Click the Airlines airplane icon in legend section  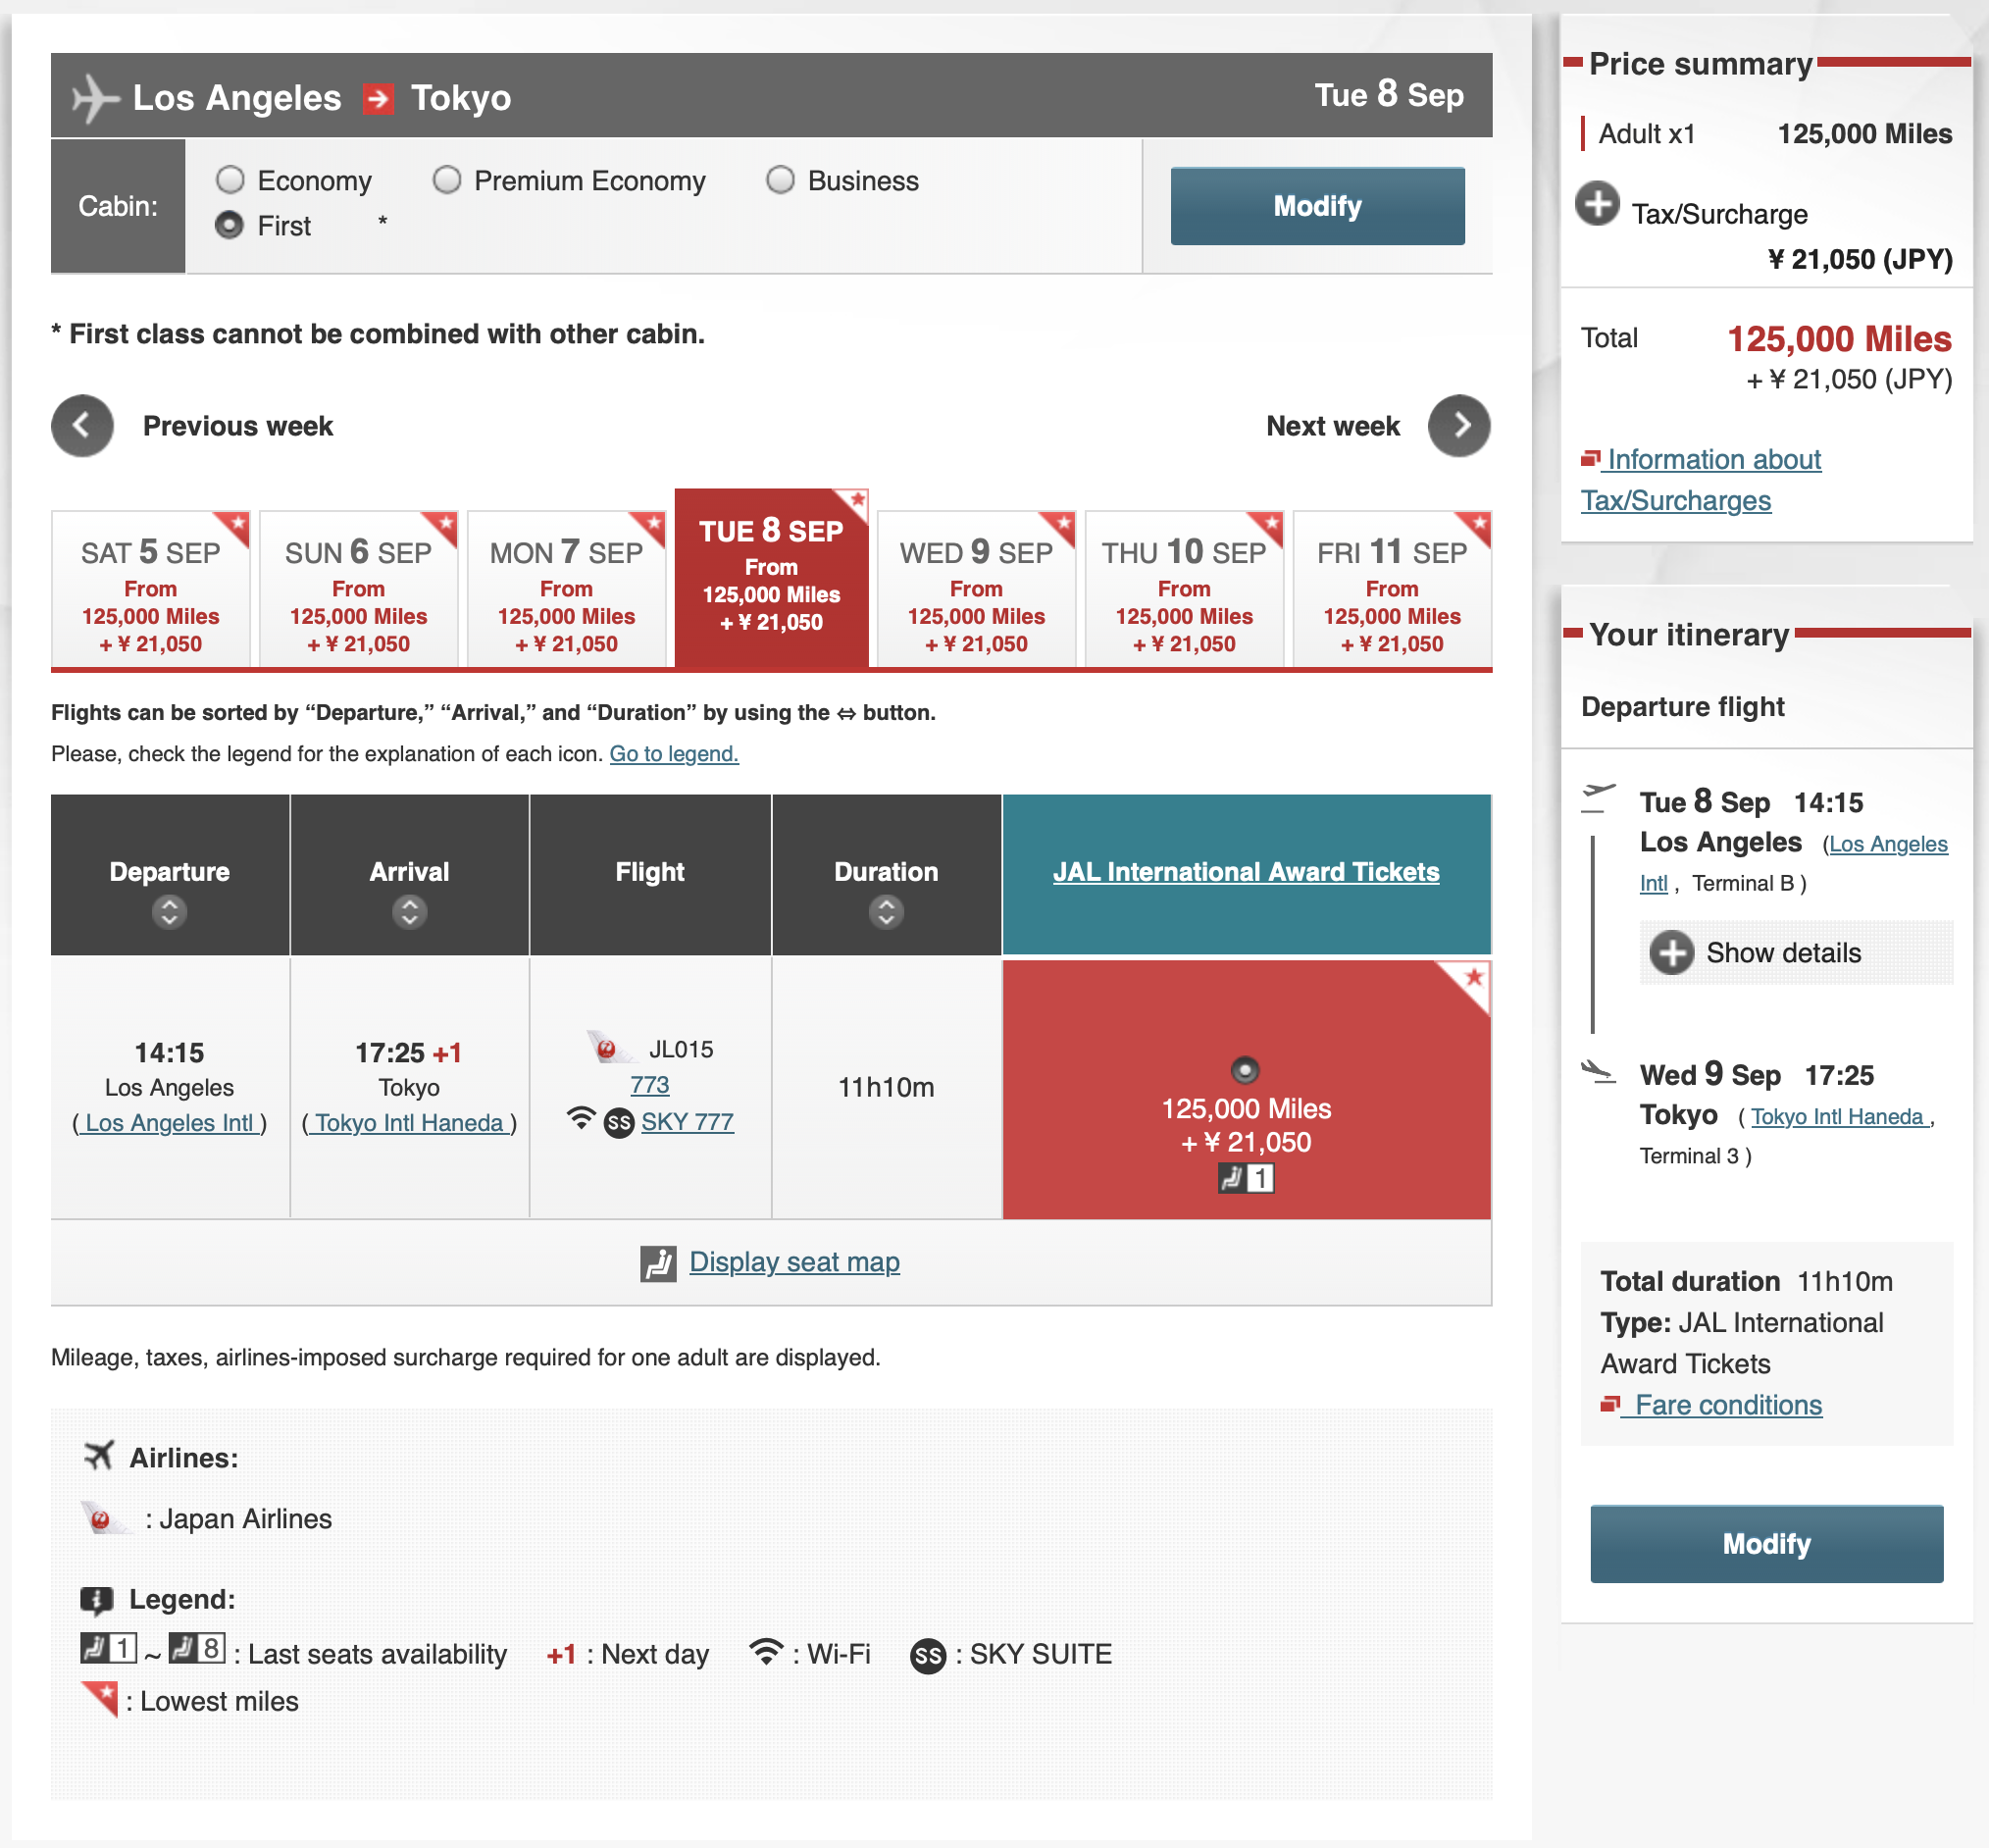click(99, 1456)
